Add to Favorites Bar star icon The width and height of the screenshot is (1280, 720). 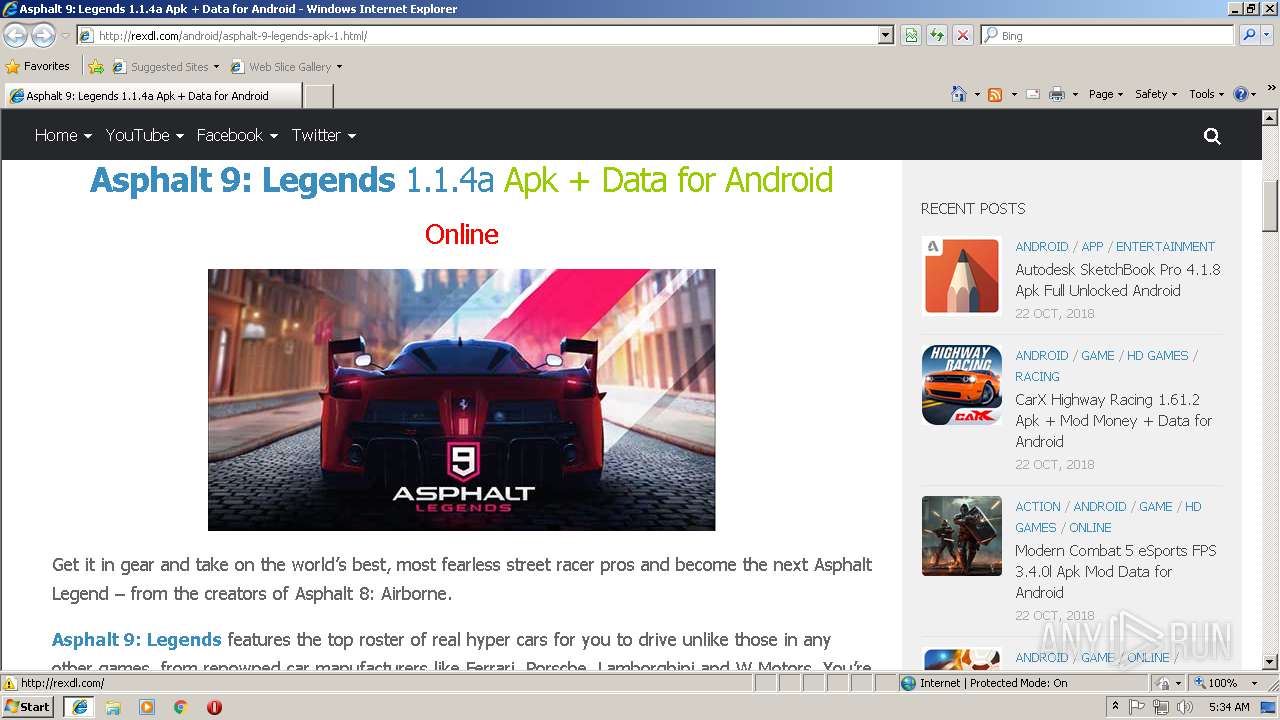[x=96, y=67]
